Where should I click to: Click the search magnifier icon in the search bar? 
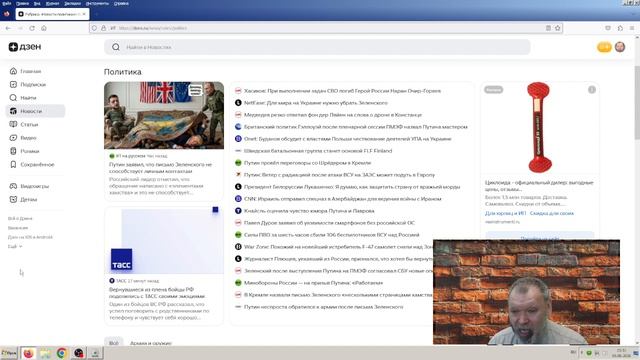pyautogui.click(x=116, y=47)
